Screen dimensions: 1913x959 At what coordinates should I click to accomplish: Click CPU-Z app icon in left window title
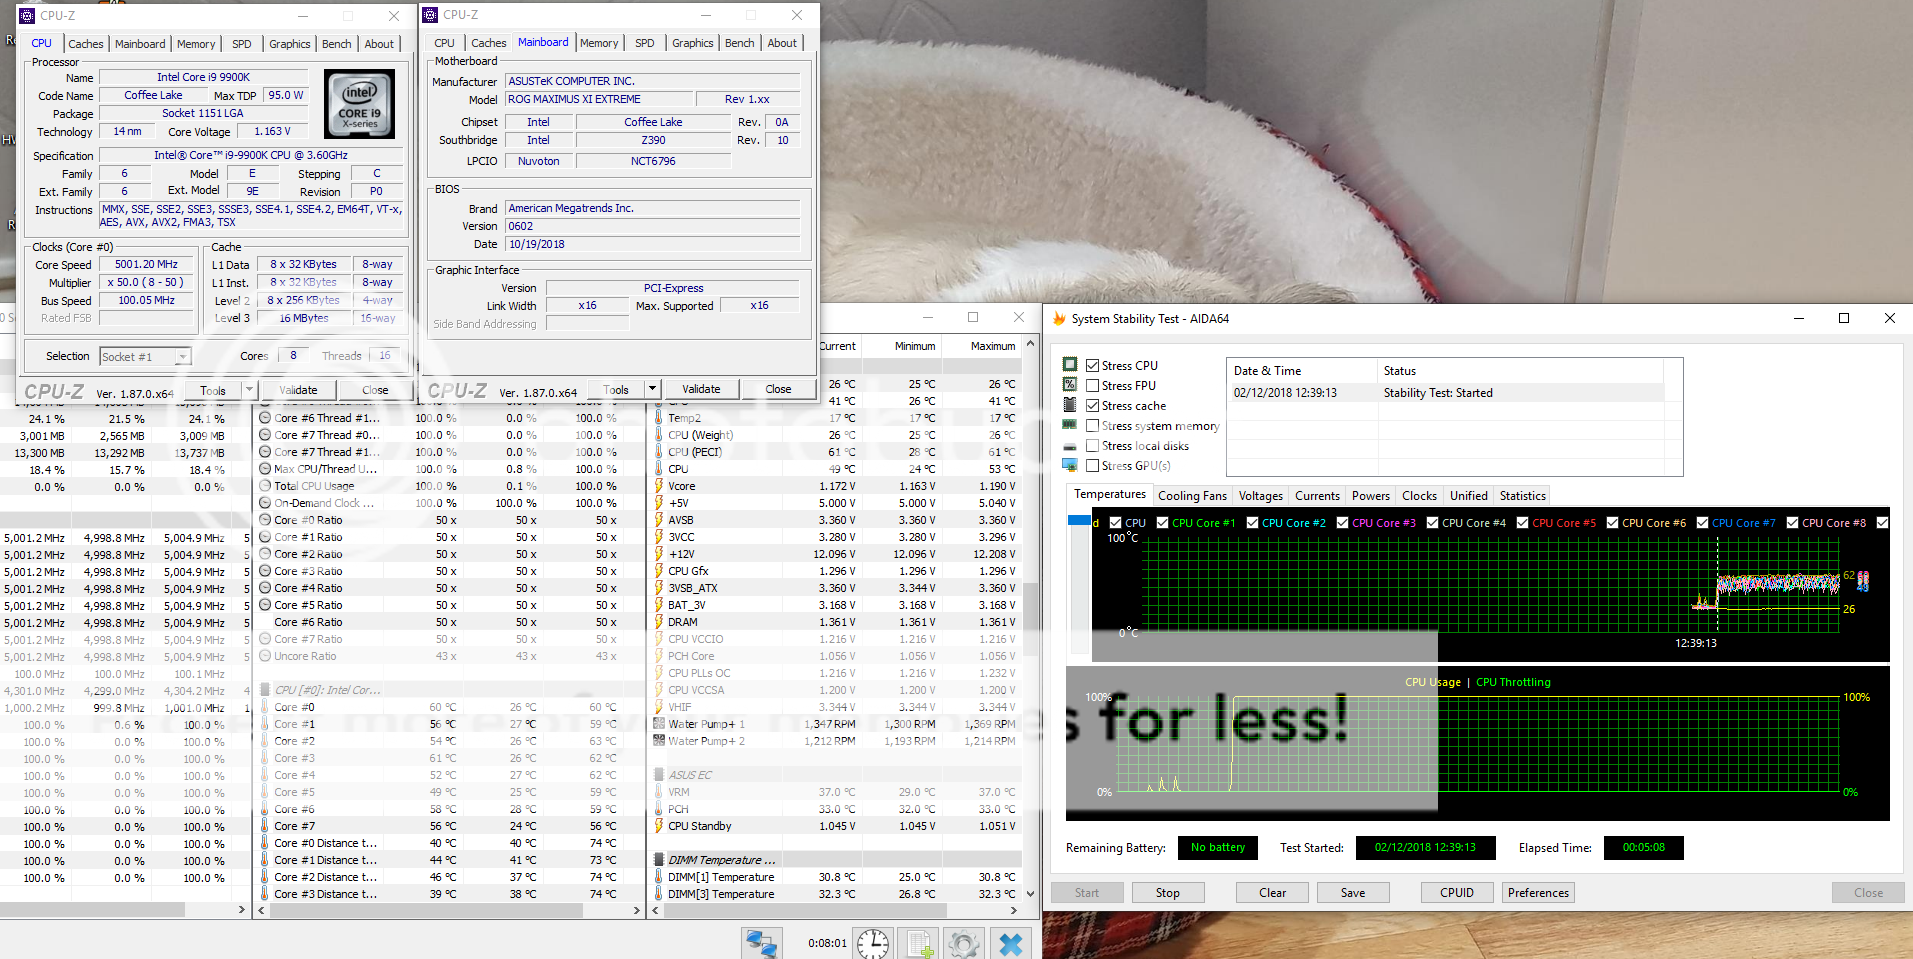[27, 15]
